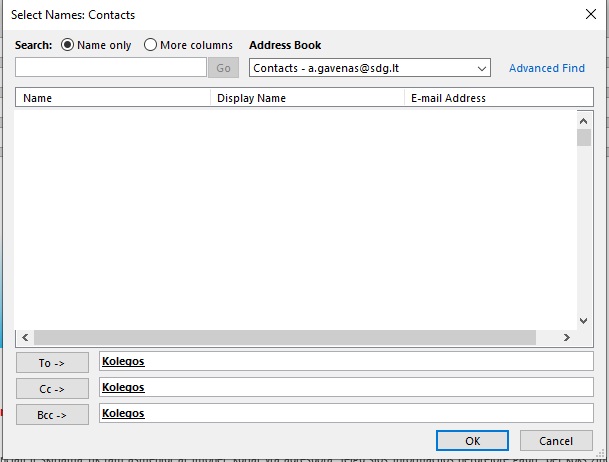The width and height of the screenshot is (609, 462).
Task: Sort by the Display Name column header
Action: [x=306, y=98]
